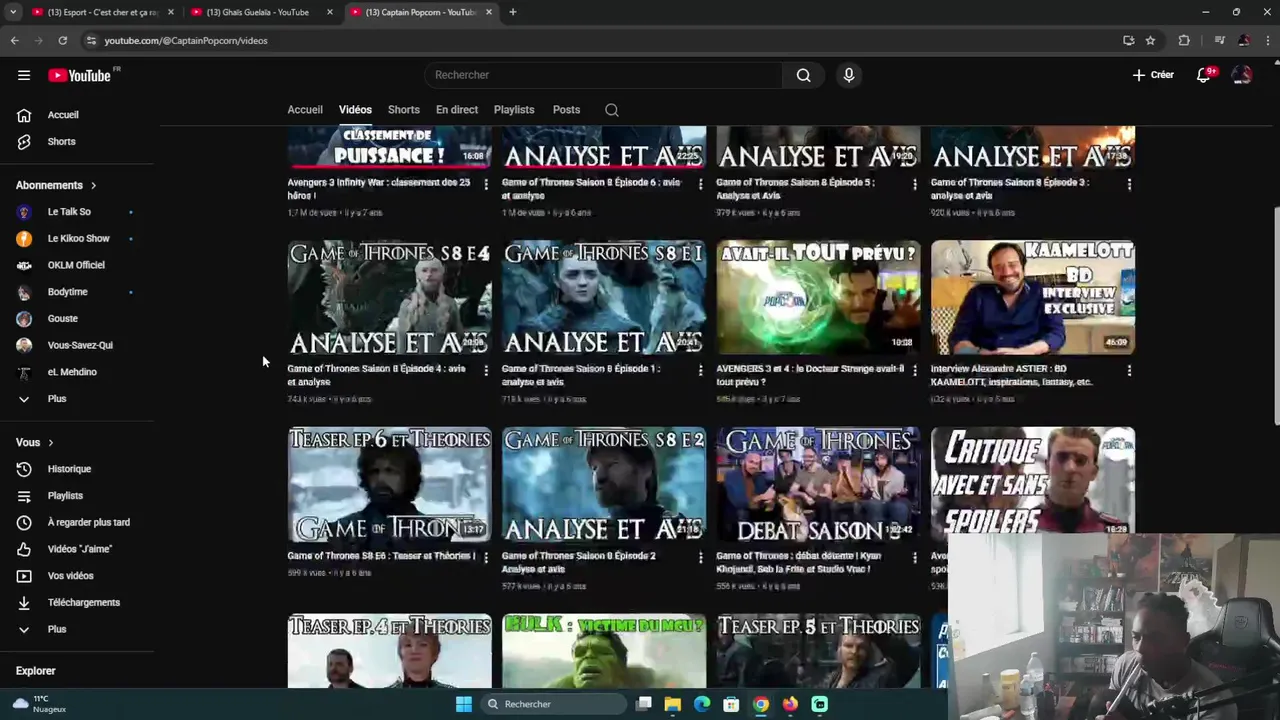This screenshot has height=720, width=1280.
Task: Switch to the channel Shorts tab
Action: point(404,110)
